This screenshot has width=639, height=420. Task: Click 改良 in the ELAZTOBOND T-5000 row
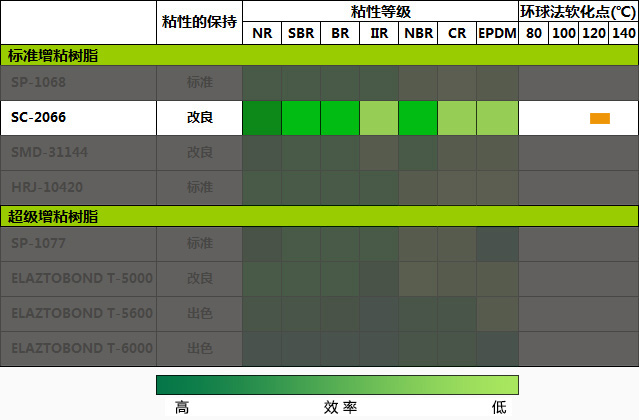click(x=200, y=279)
